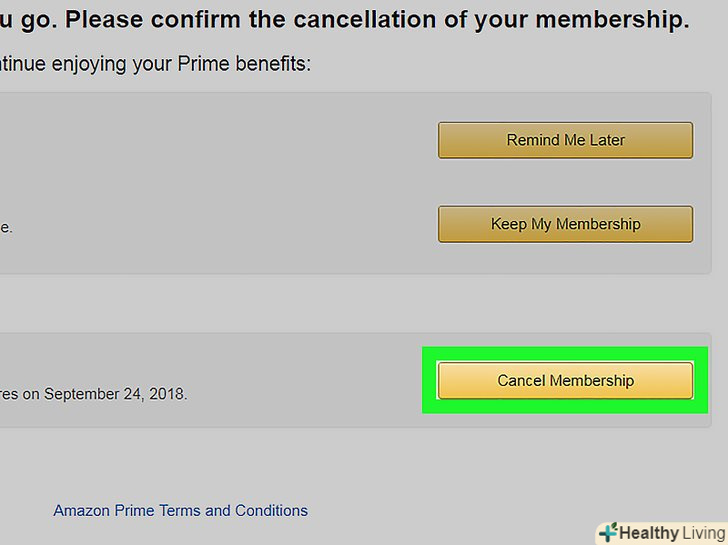Click the September 24, 2018 expiry text
728x545 pixels.
[115, 393]
